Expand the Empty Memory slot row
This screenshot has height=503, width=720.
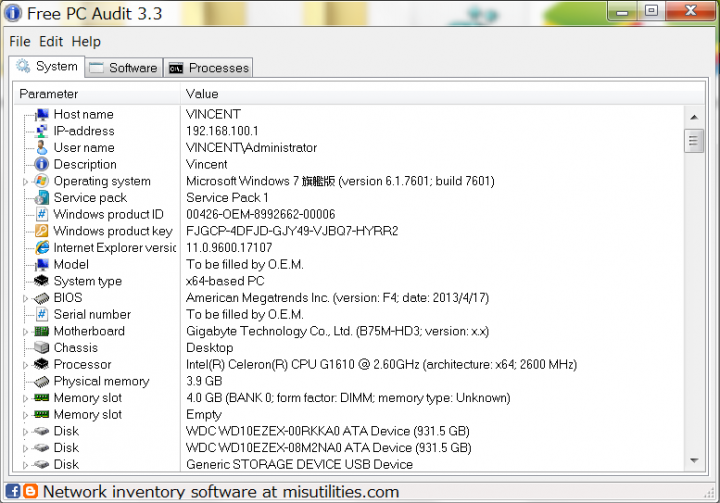click(25, 415)
